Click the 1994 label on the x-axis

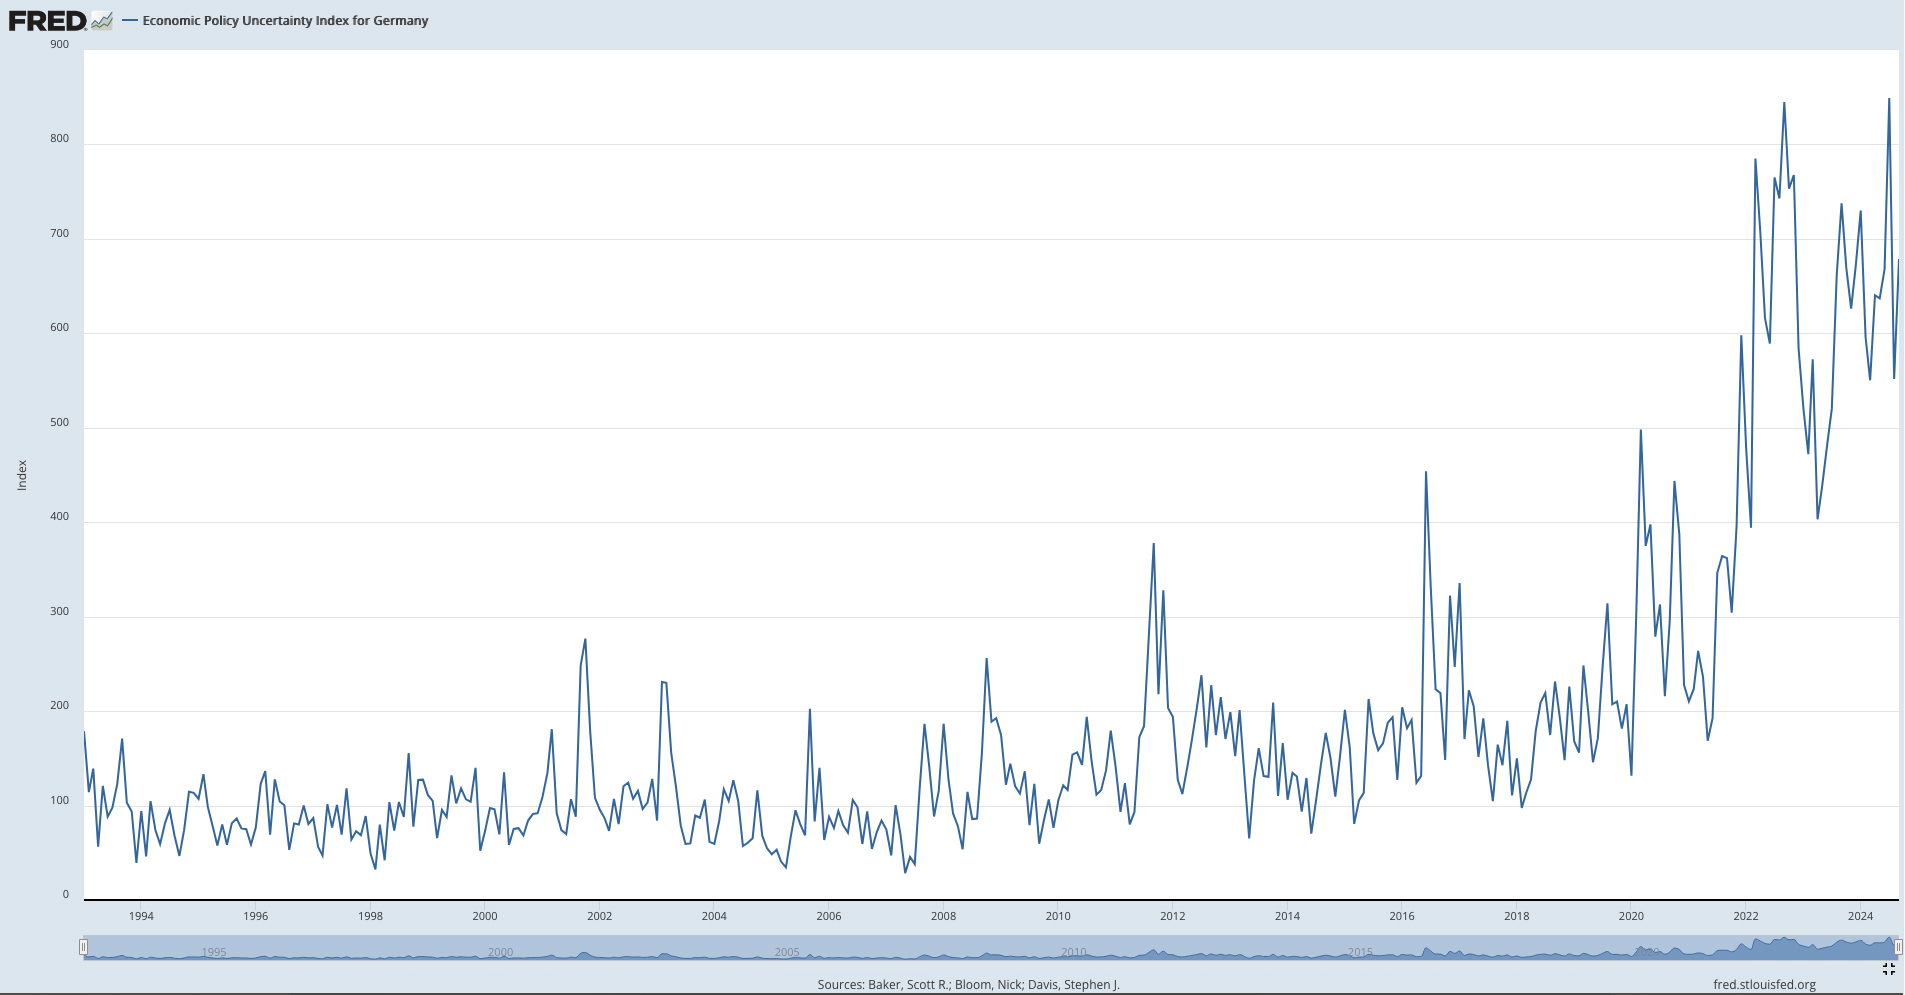(x=141, y=916)
